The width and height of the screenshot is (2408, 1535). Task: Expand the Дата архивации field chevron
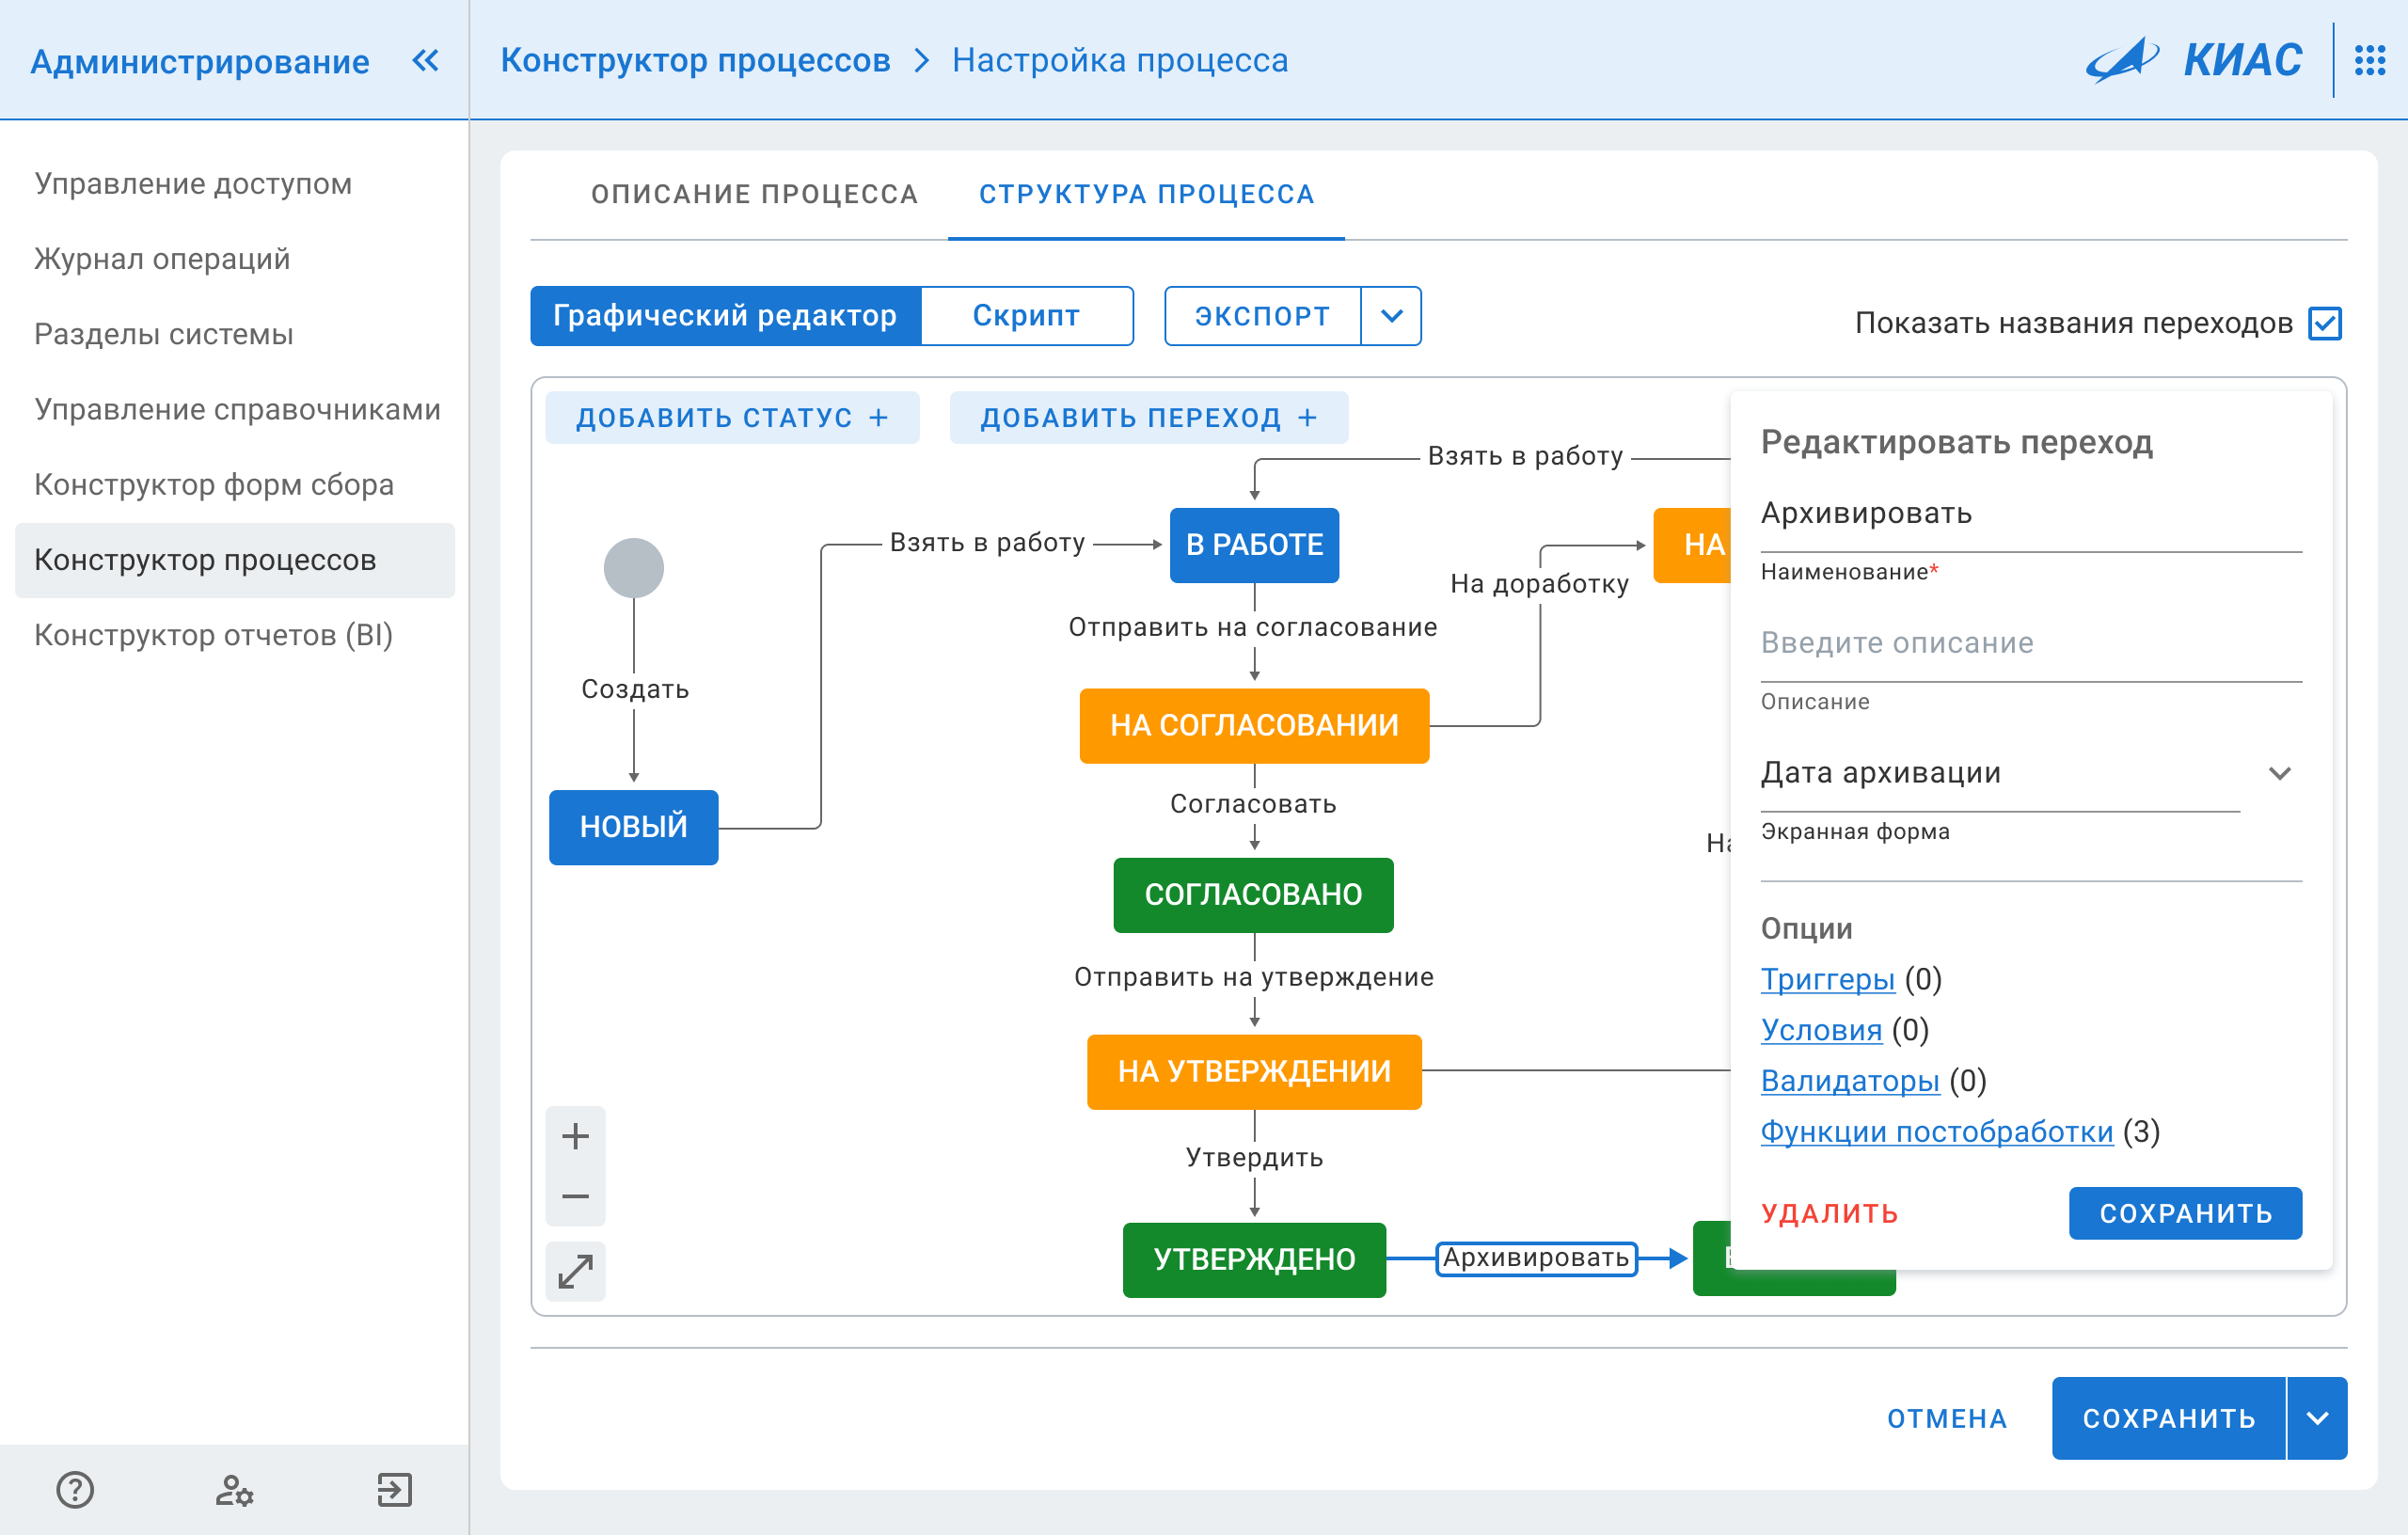pos(2281,772)
